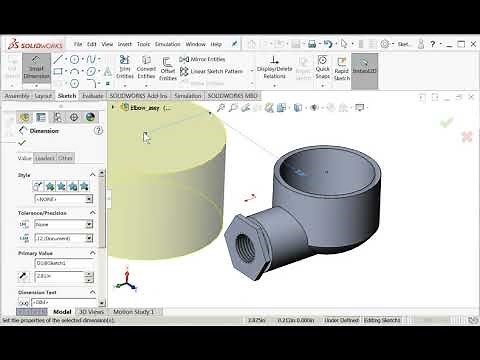Click the Trim Entities tool
480x360 pixels.
(x=125, y=68)
